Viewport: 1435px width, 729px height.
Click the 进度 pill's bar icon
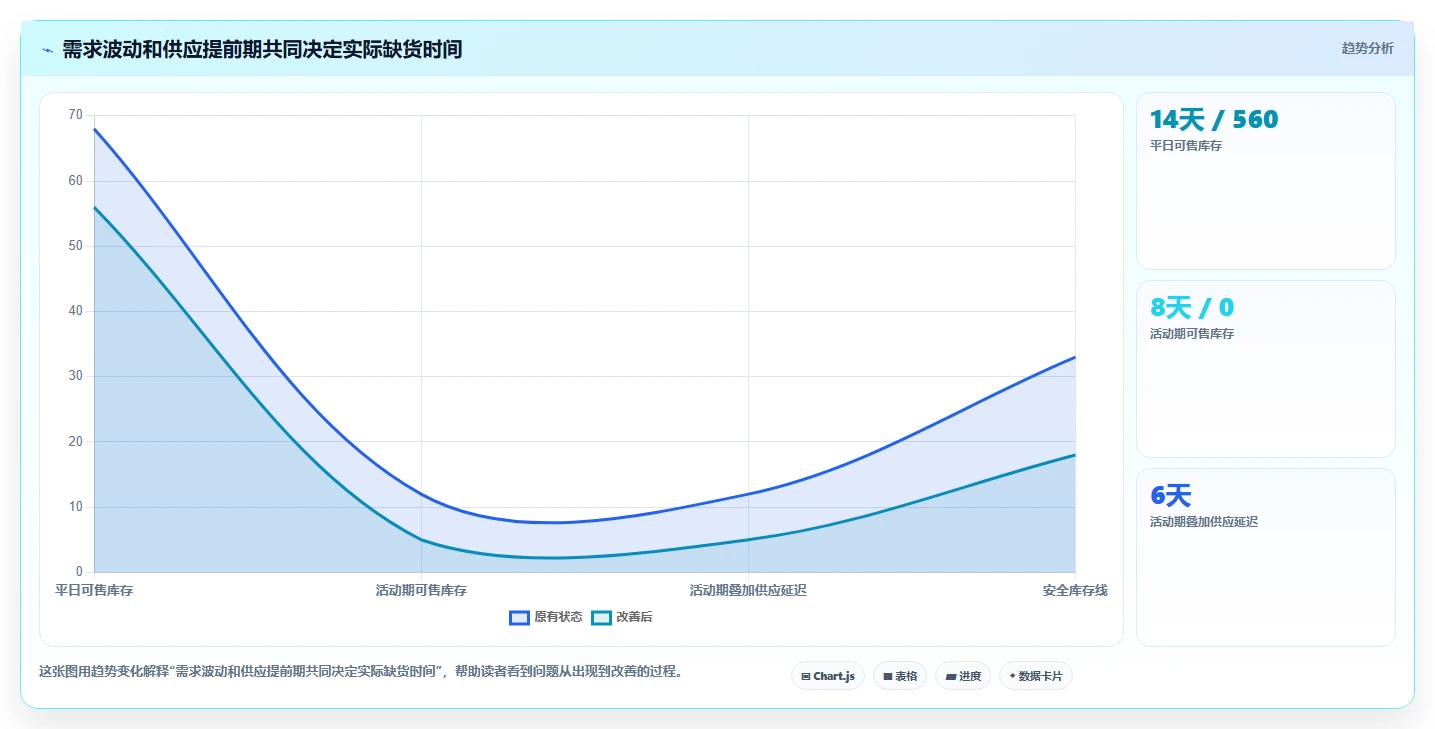point(950,677)
